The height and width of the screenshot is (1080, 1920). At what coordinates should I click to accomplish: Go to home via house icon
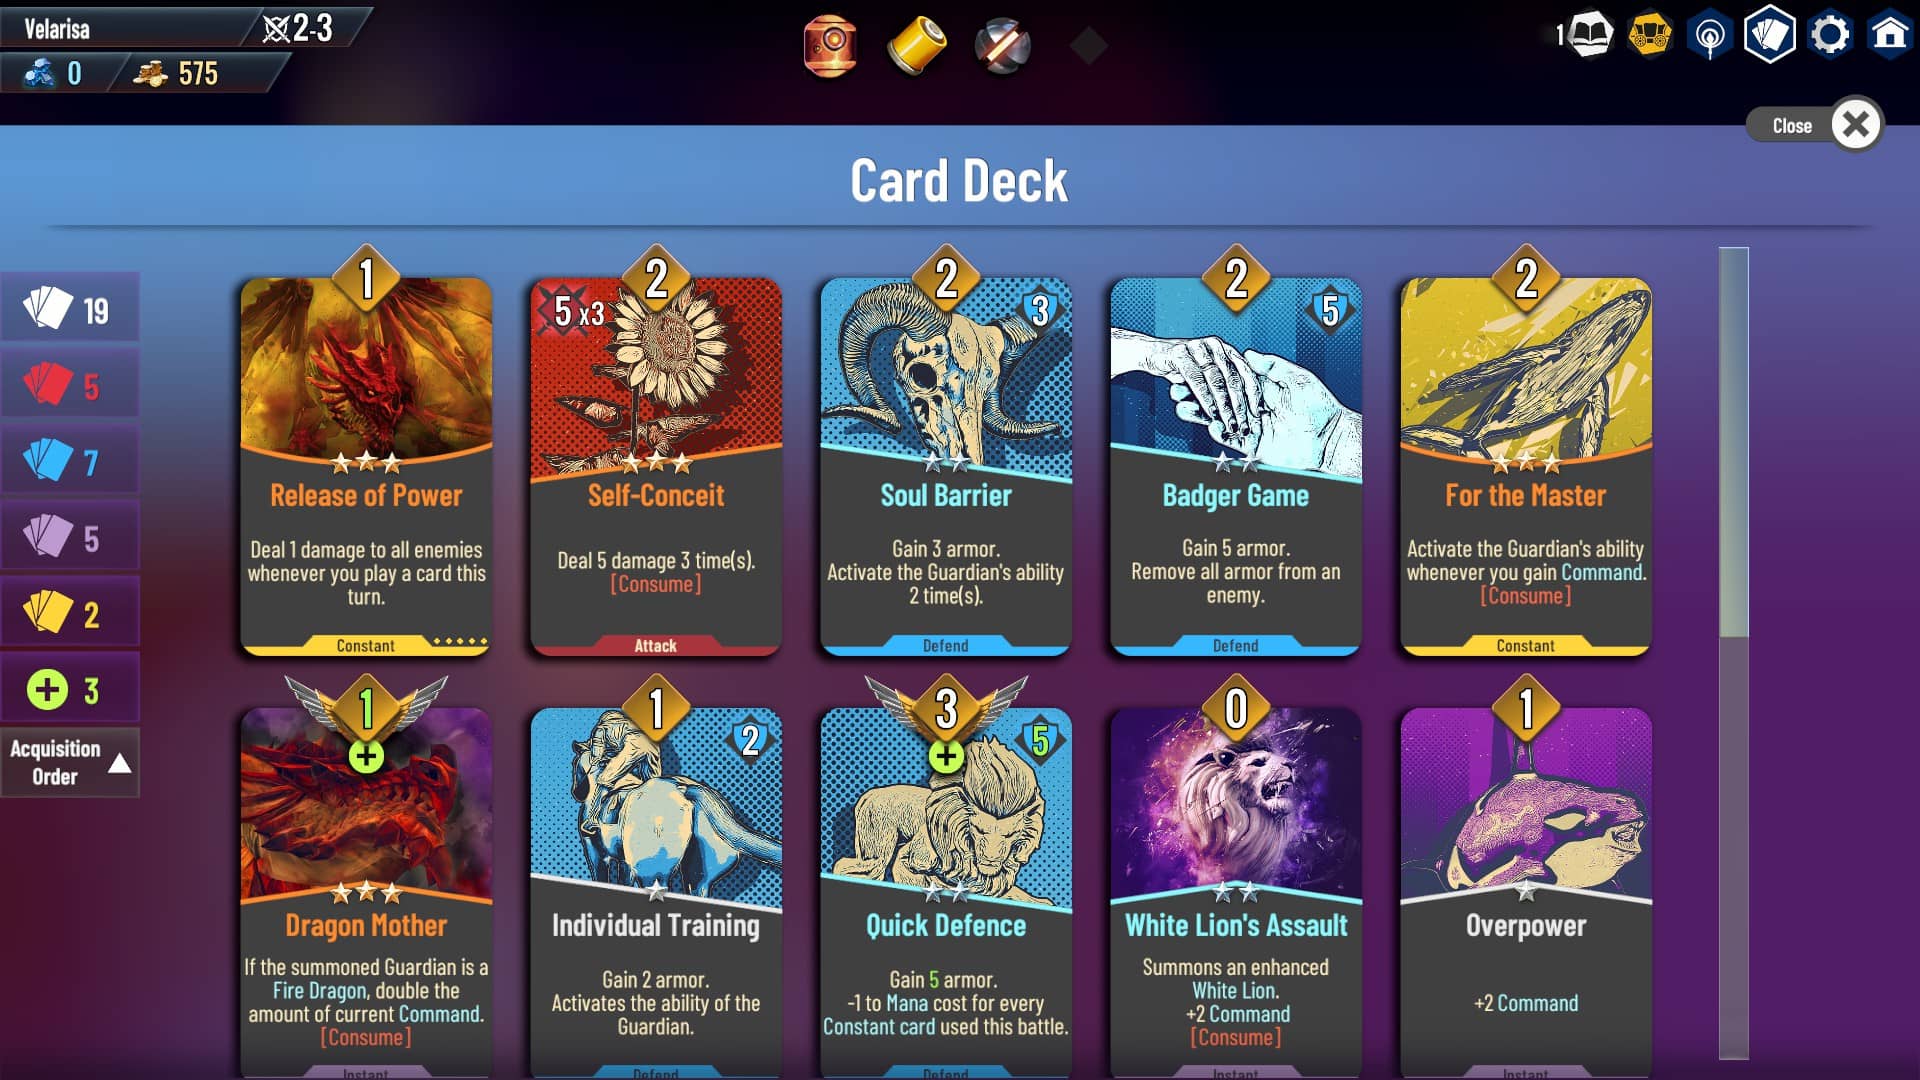point(1889,36)
